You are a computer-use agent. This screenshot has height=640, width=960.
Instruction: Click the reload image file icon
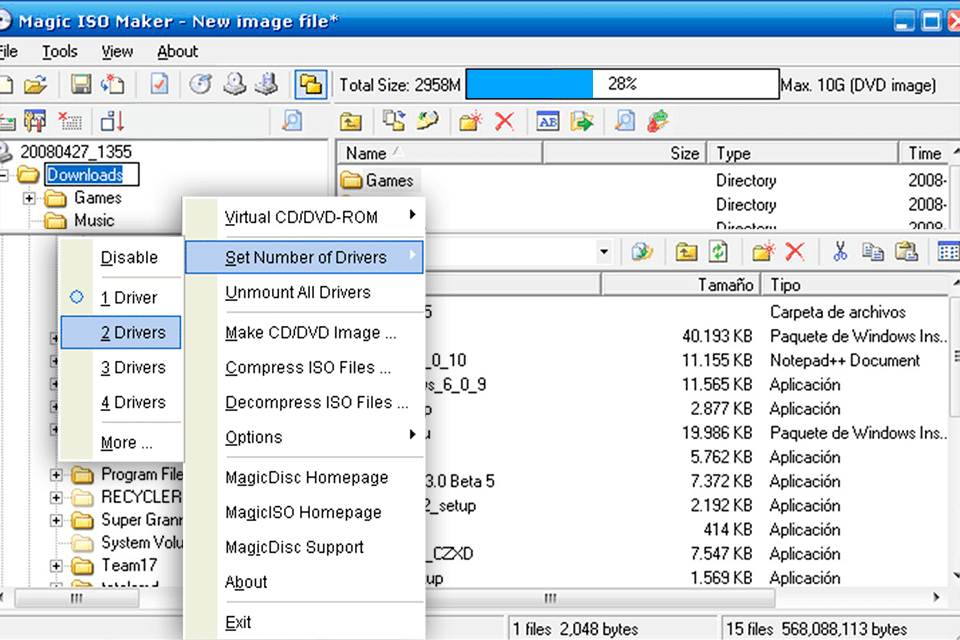coord(113,85)
